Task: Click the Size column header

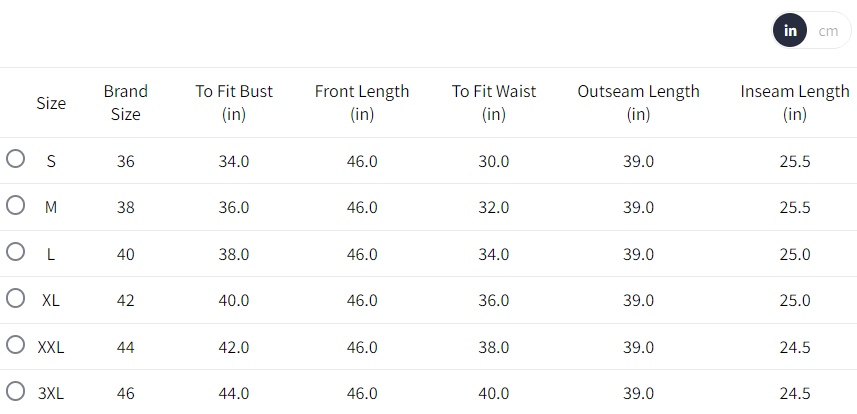Action: coord(51,103)
